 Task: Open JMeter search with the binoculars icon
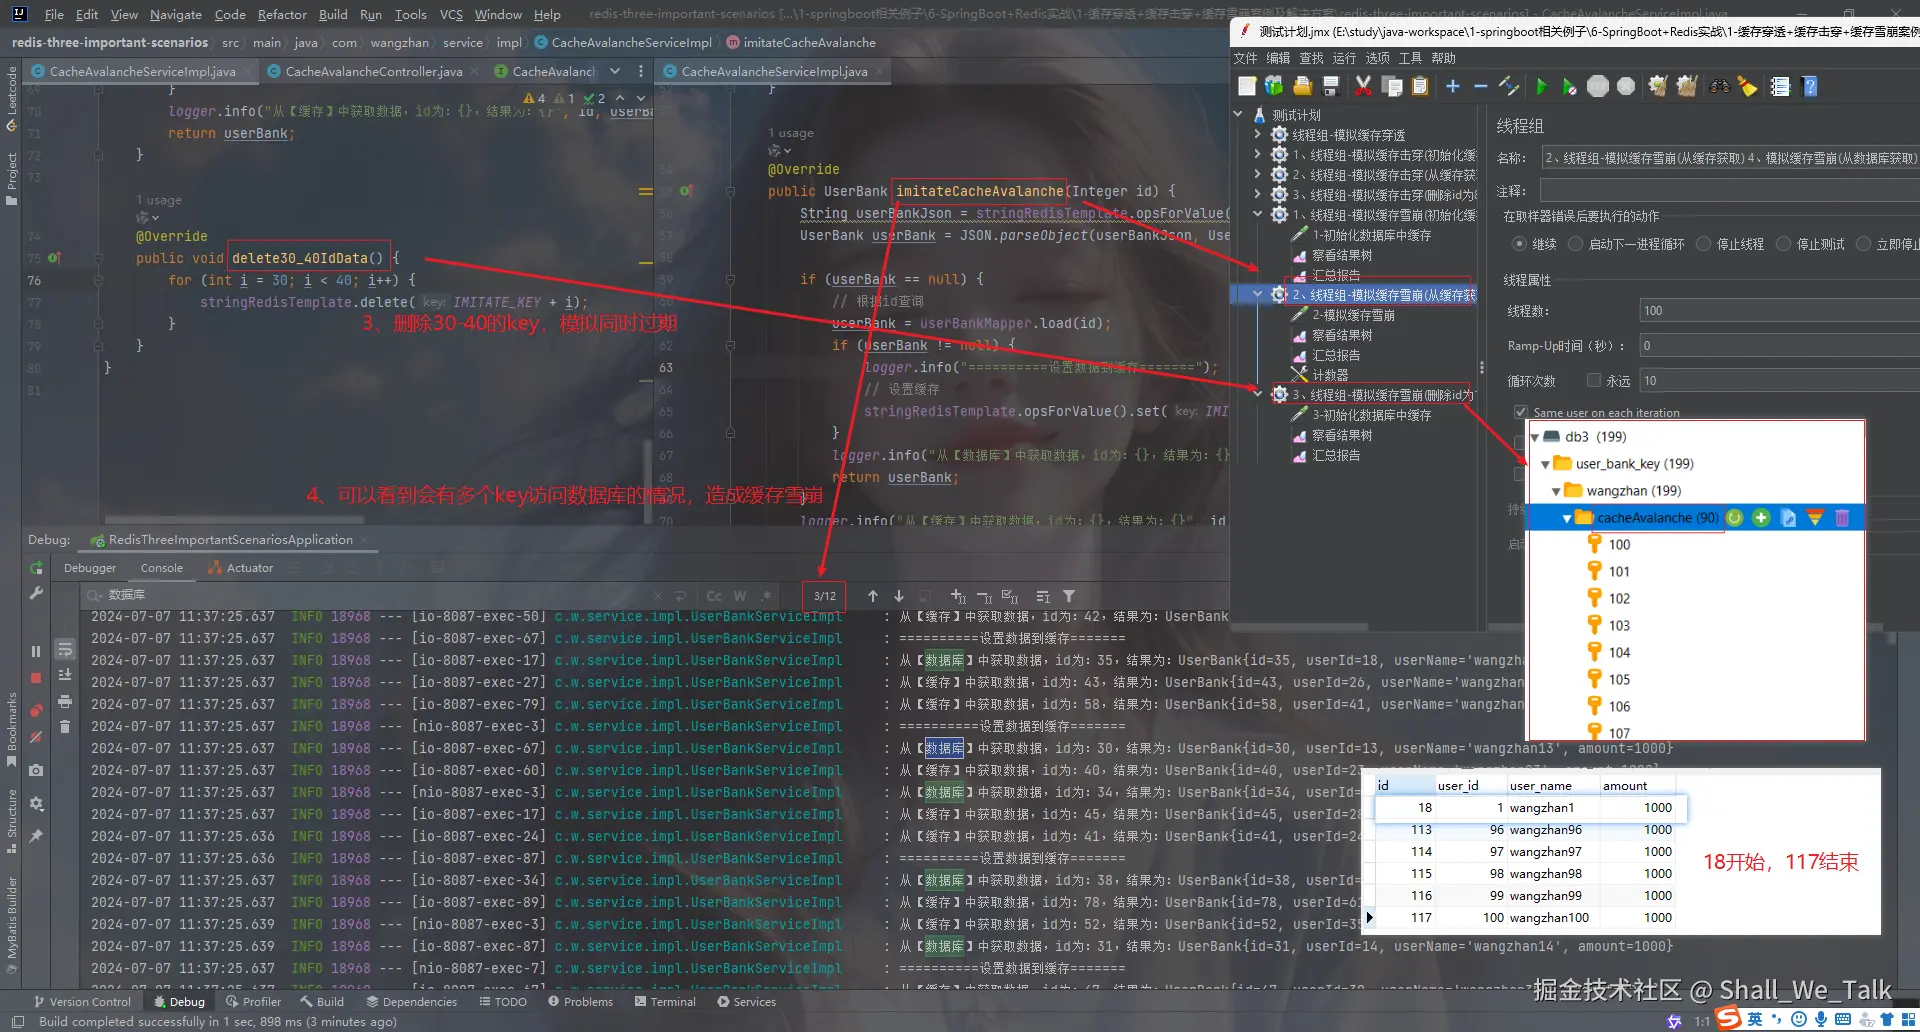coord(1719,86)
